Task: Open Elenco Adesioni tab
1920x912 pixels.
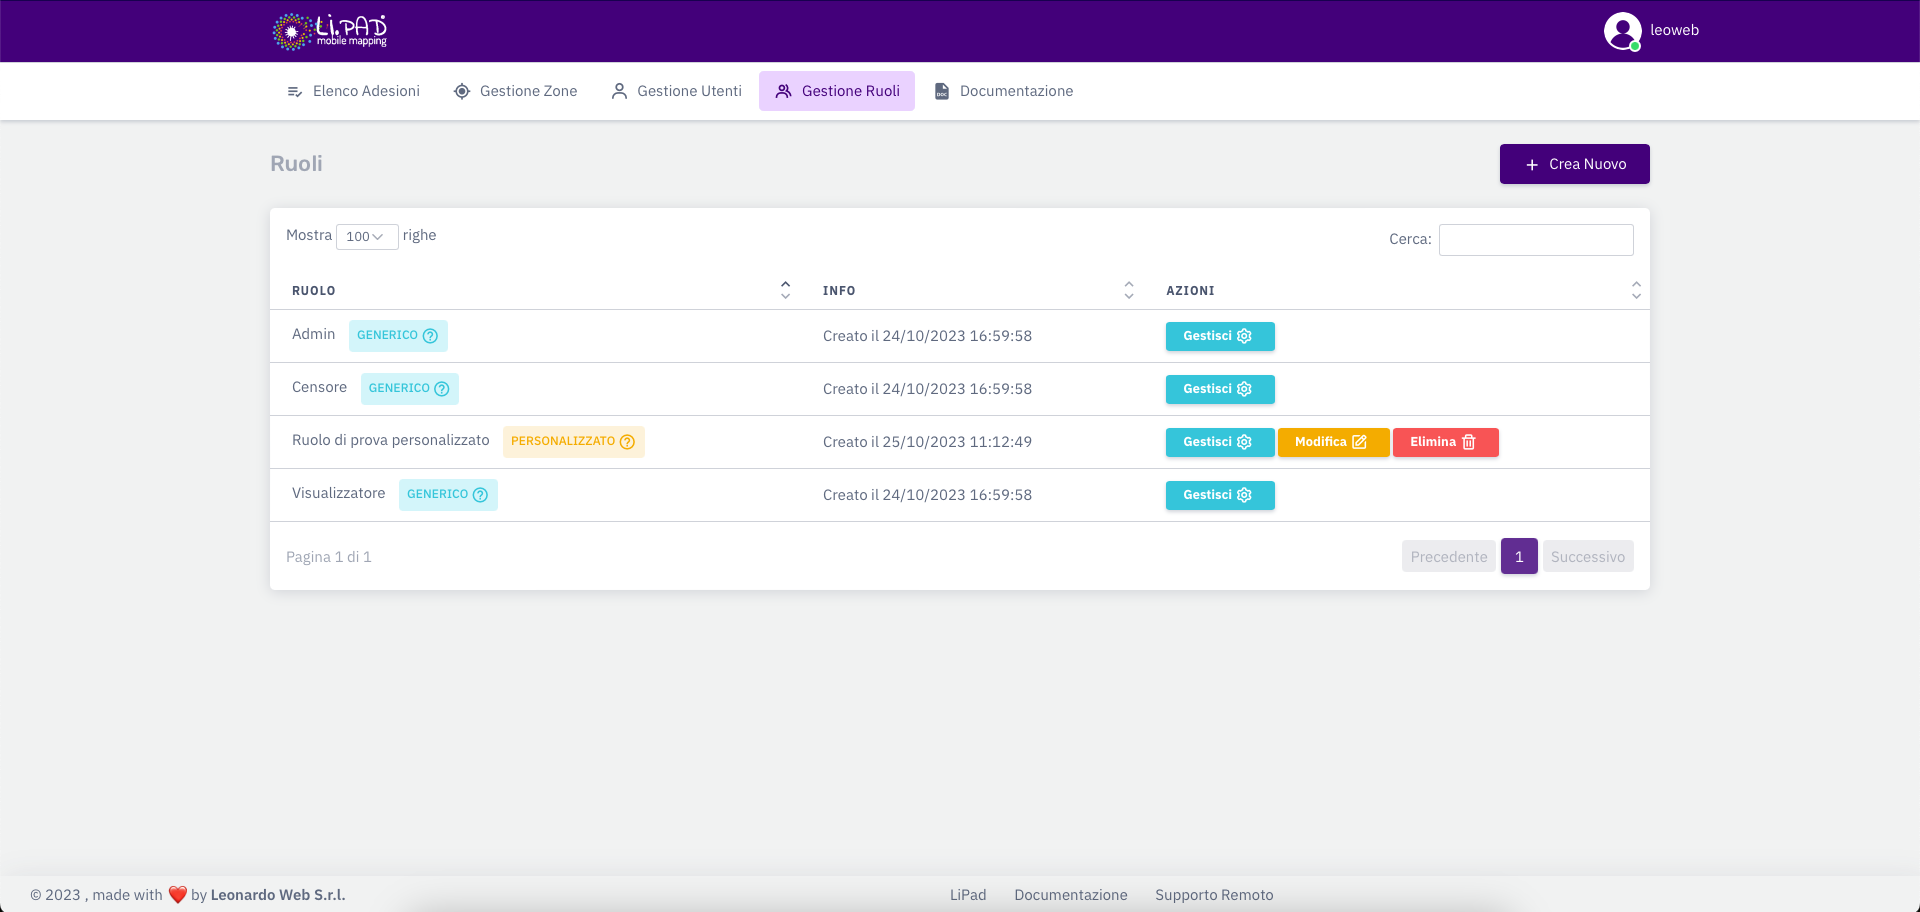Action: [x=353, y=91]
